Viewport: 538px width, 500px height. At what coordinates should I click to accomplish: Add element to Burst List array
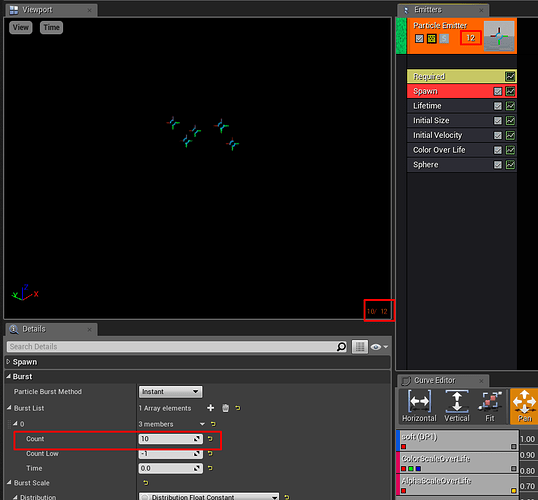pyautogui.click(x=211, y=408)
